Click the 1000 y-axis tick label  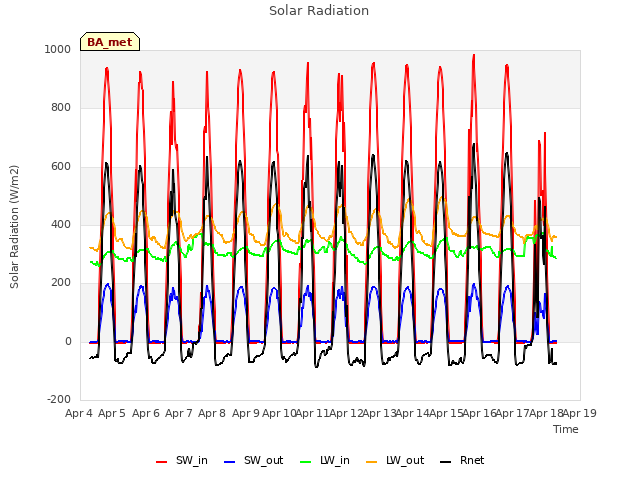(58, 49)
